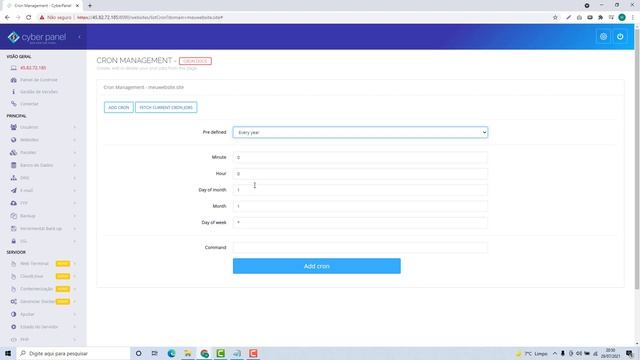The image size is (640, 360).
Task: Open the Pre defined schedule dropdown
Action: coord(360,132)
